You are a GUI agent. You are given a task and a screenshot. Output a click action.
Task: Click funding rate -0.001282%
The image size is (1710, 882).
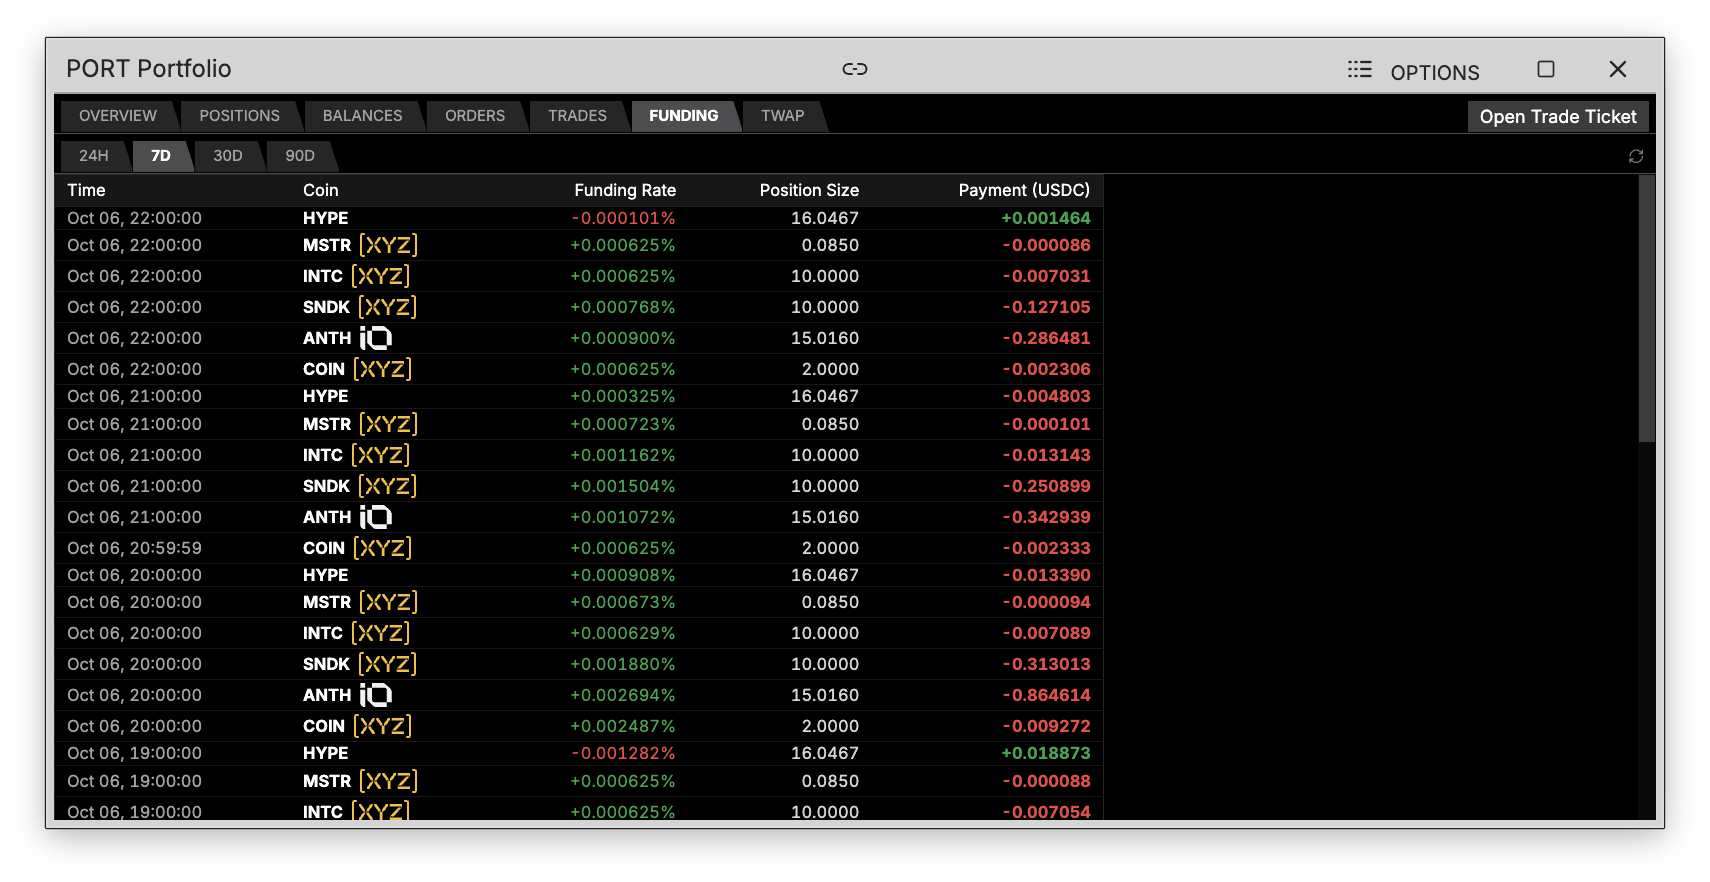point(624,753)
